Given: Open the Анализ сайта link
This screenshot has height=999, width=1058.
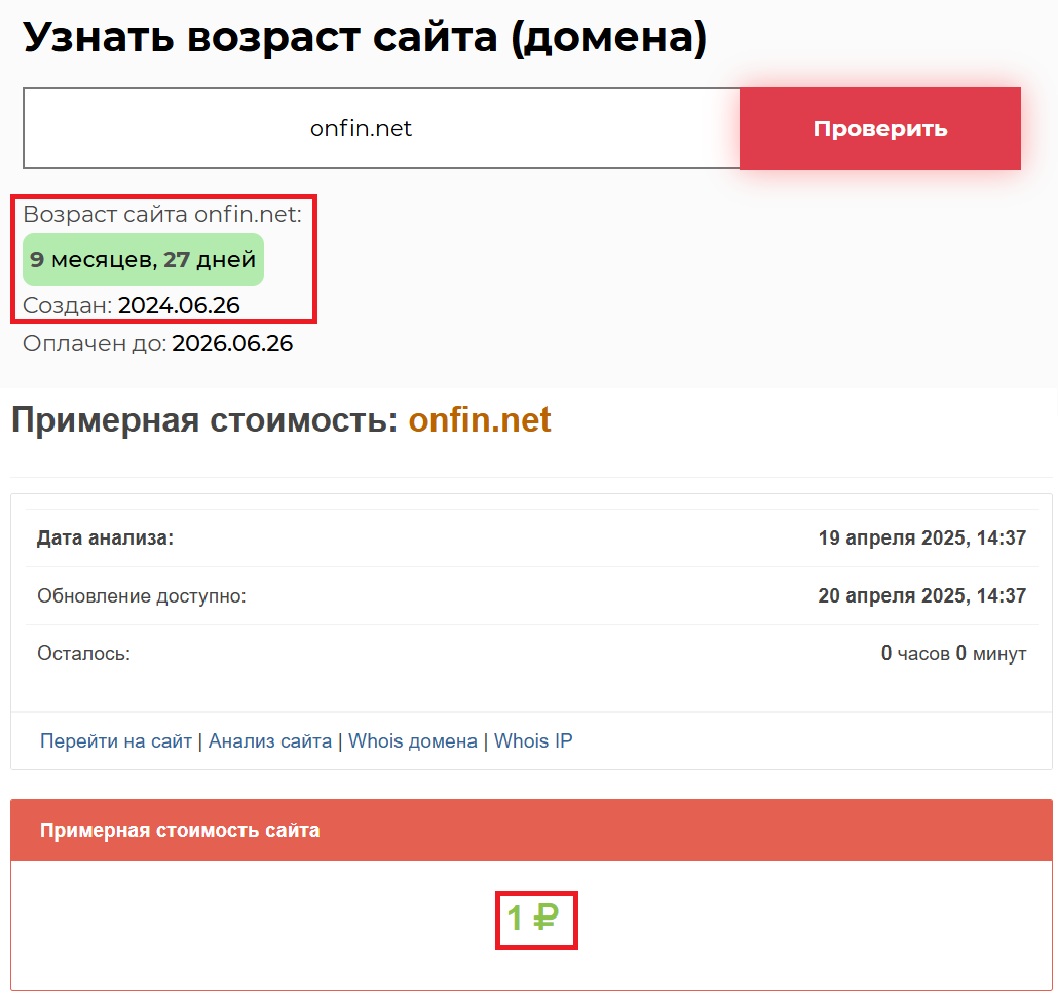Looking at the screenshot, I should coord(270,741).
